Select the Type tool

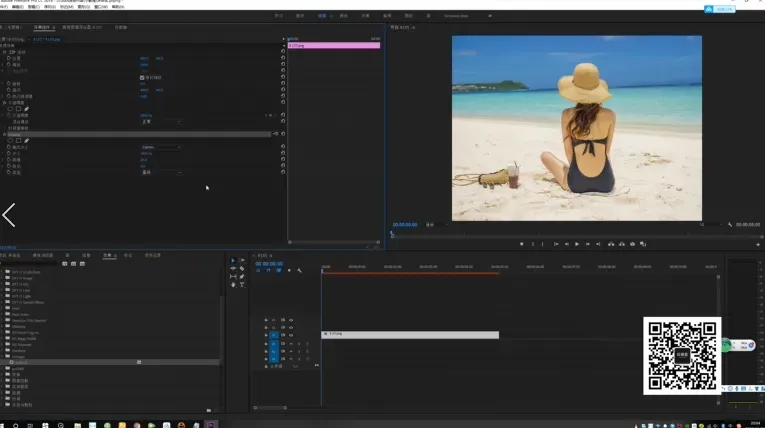click(242, 285)
